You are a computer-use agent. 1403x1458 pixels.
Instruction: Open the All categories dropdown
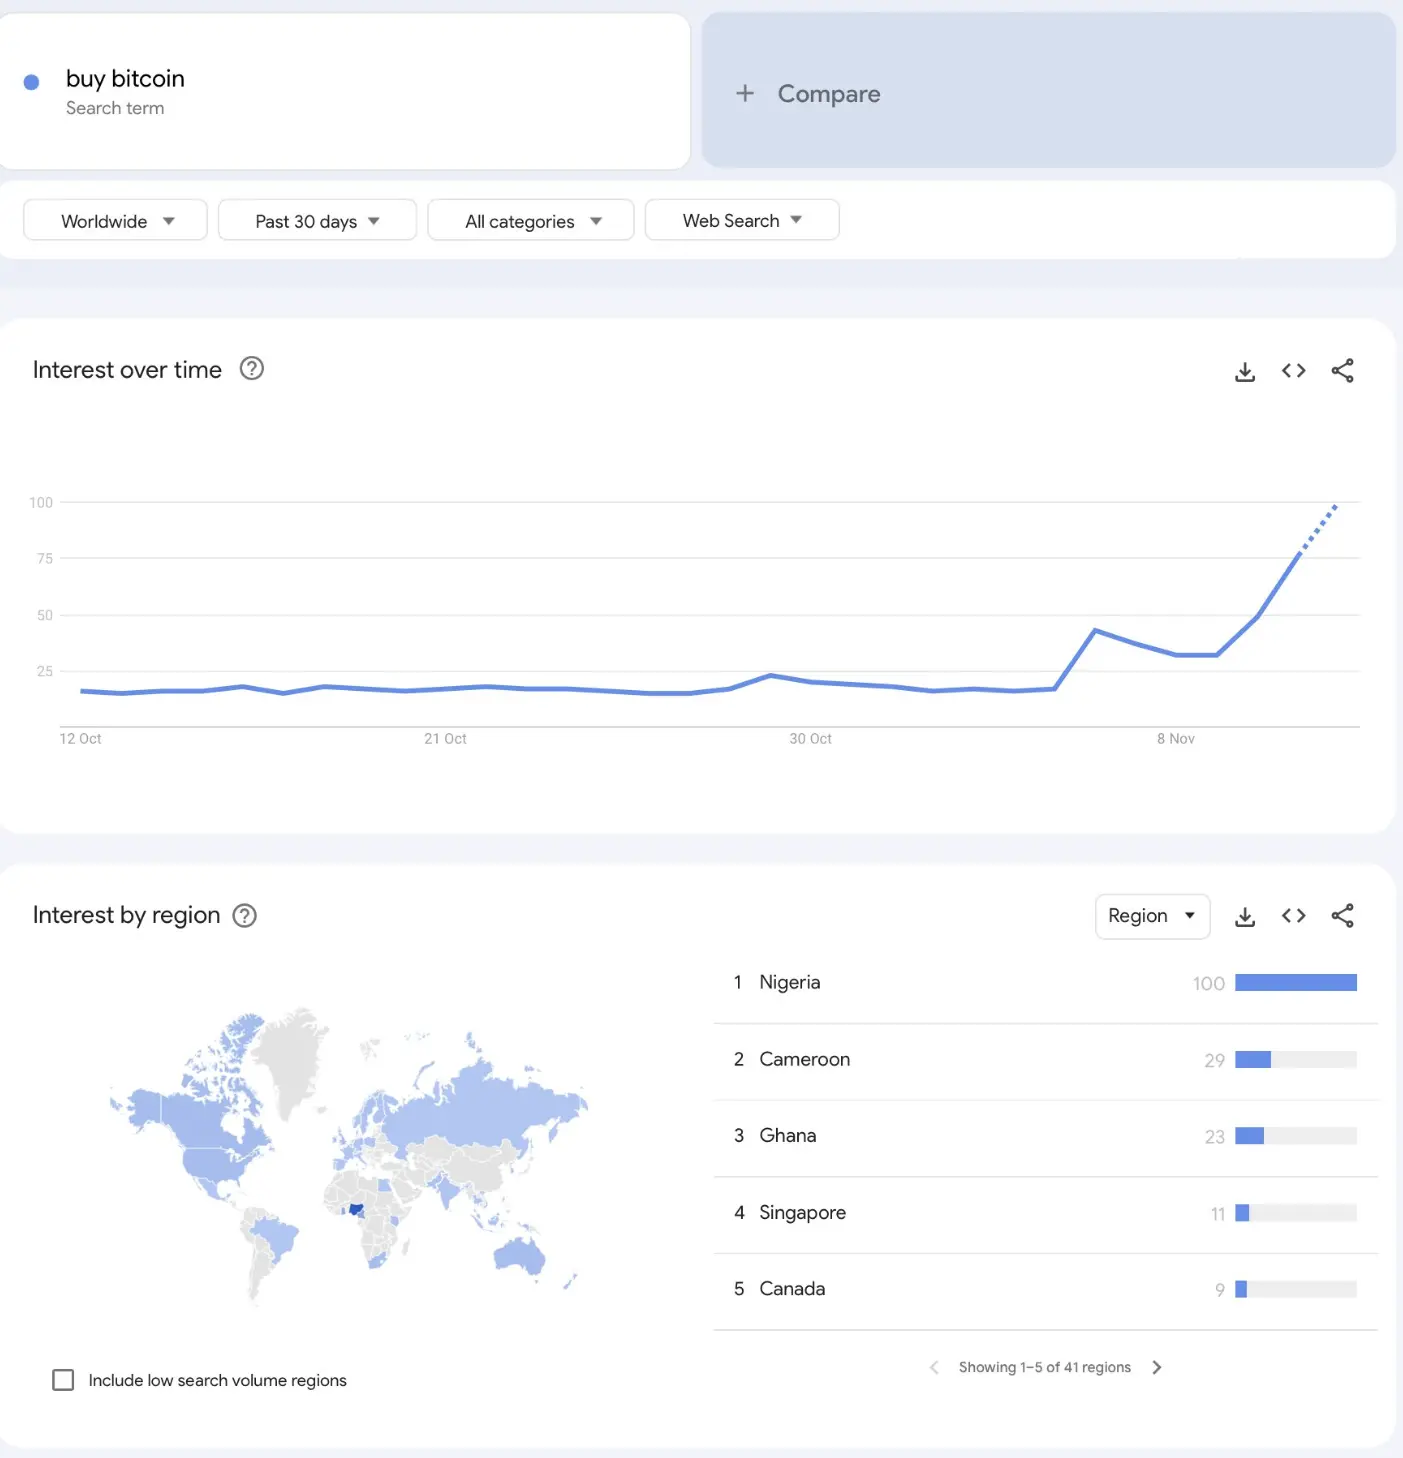531,221
